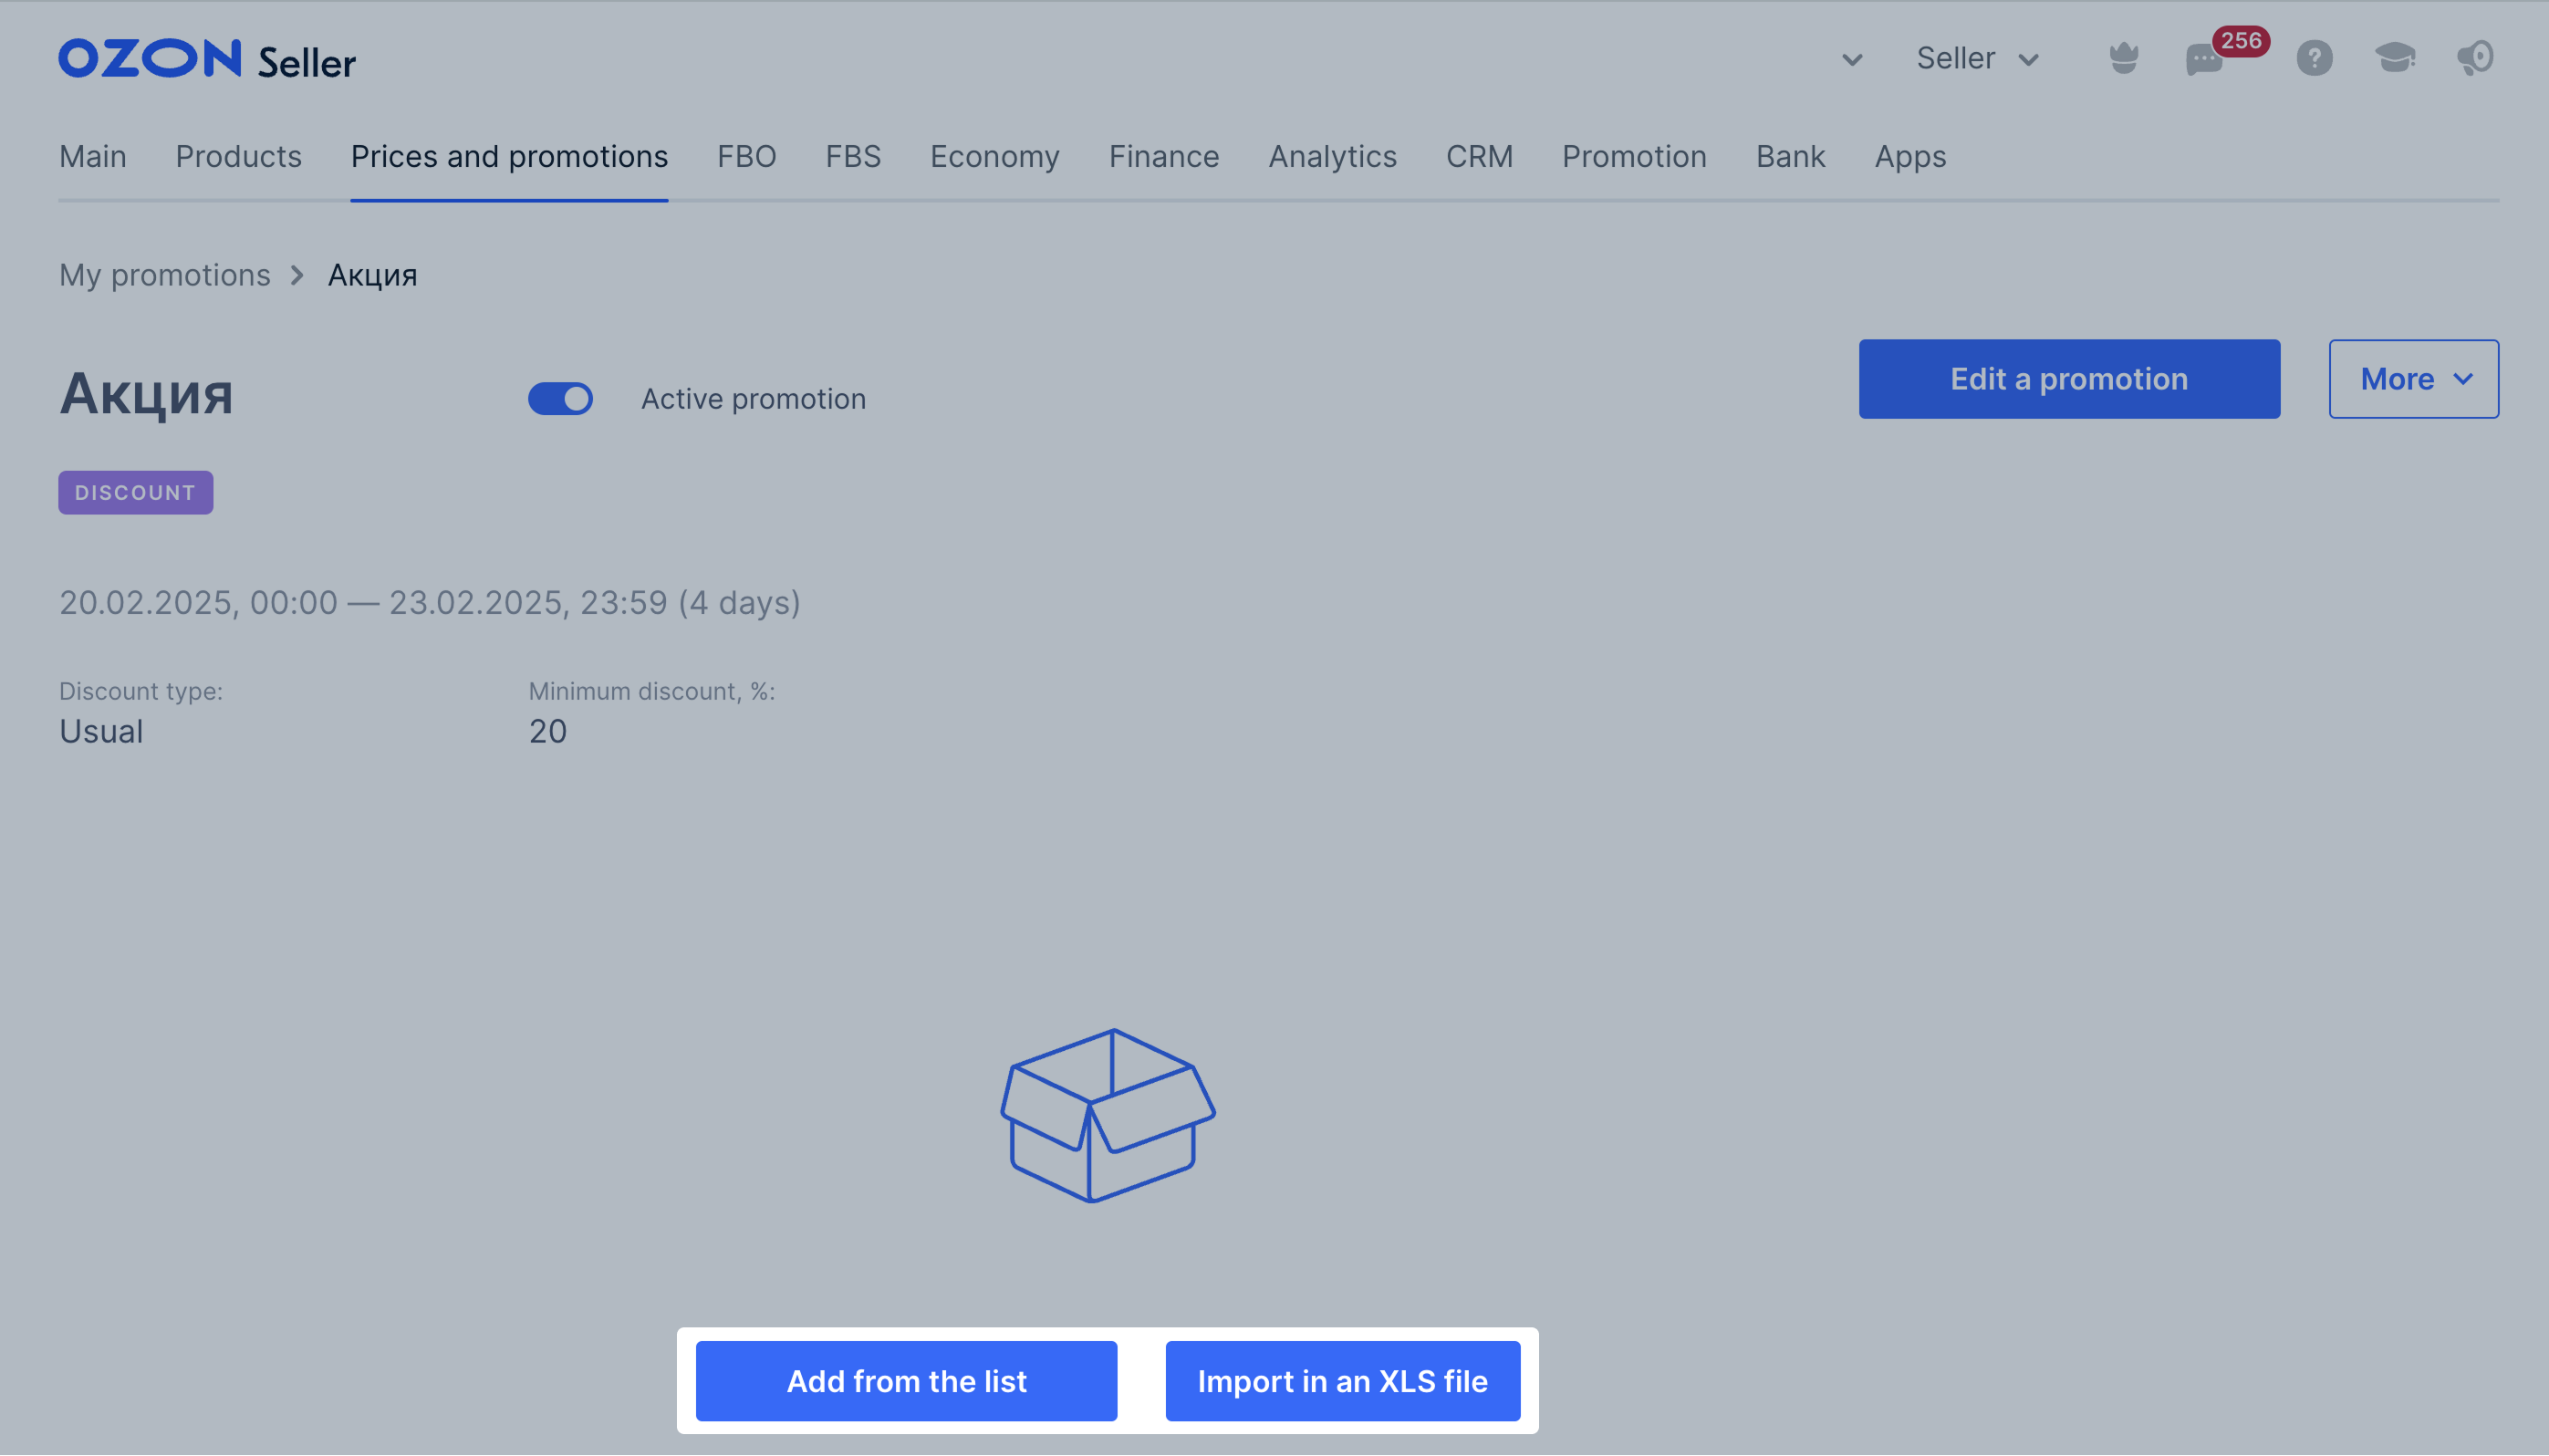Image resolution: width=2549 pixels, height=1456 pixels.
Task: Click the minimum discount value 20
Action: click(x=547, y=731)
